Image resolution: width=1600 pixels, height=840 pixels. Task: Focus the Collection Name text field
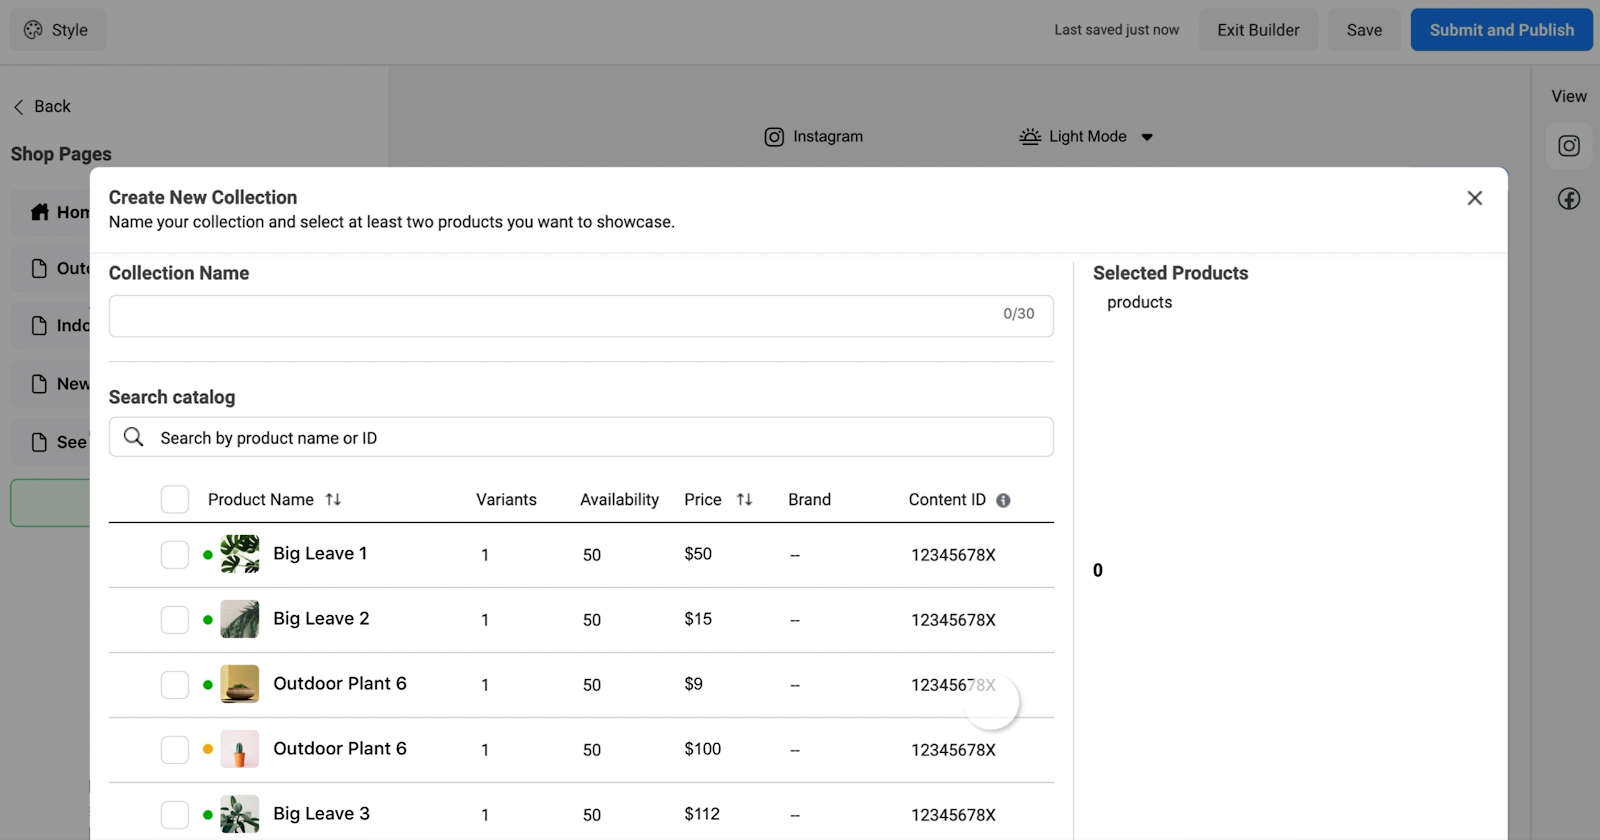click(x=550, y=315)
